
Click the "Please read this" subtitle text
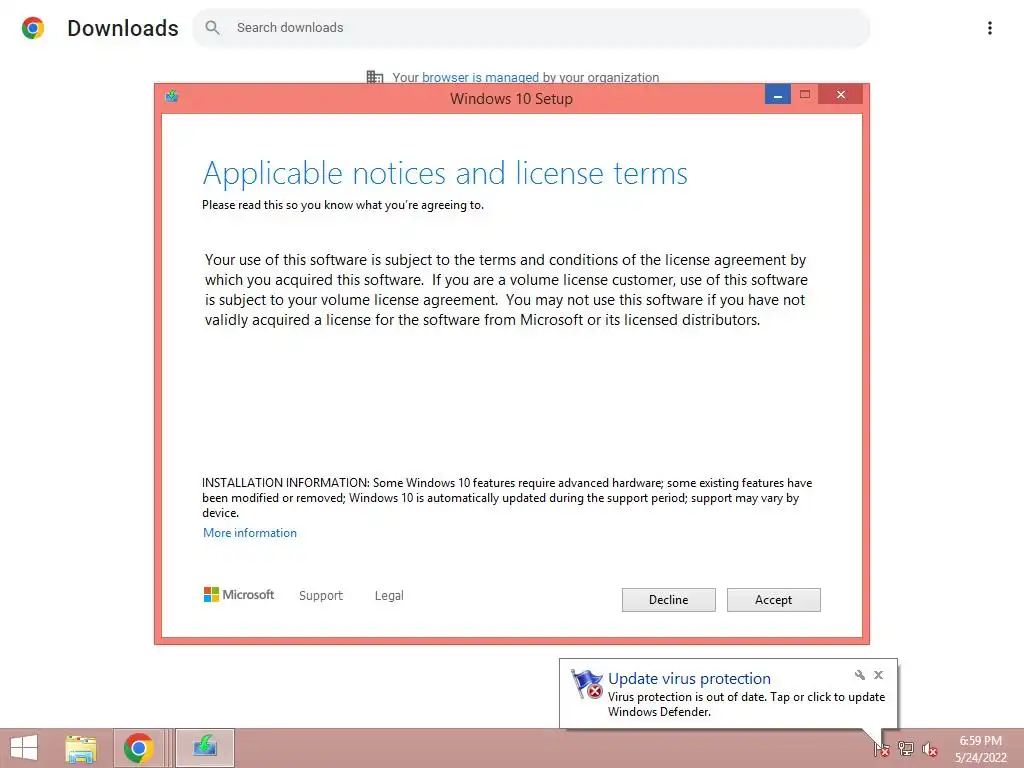coord(343,205)
